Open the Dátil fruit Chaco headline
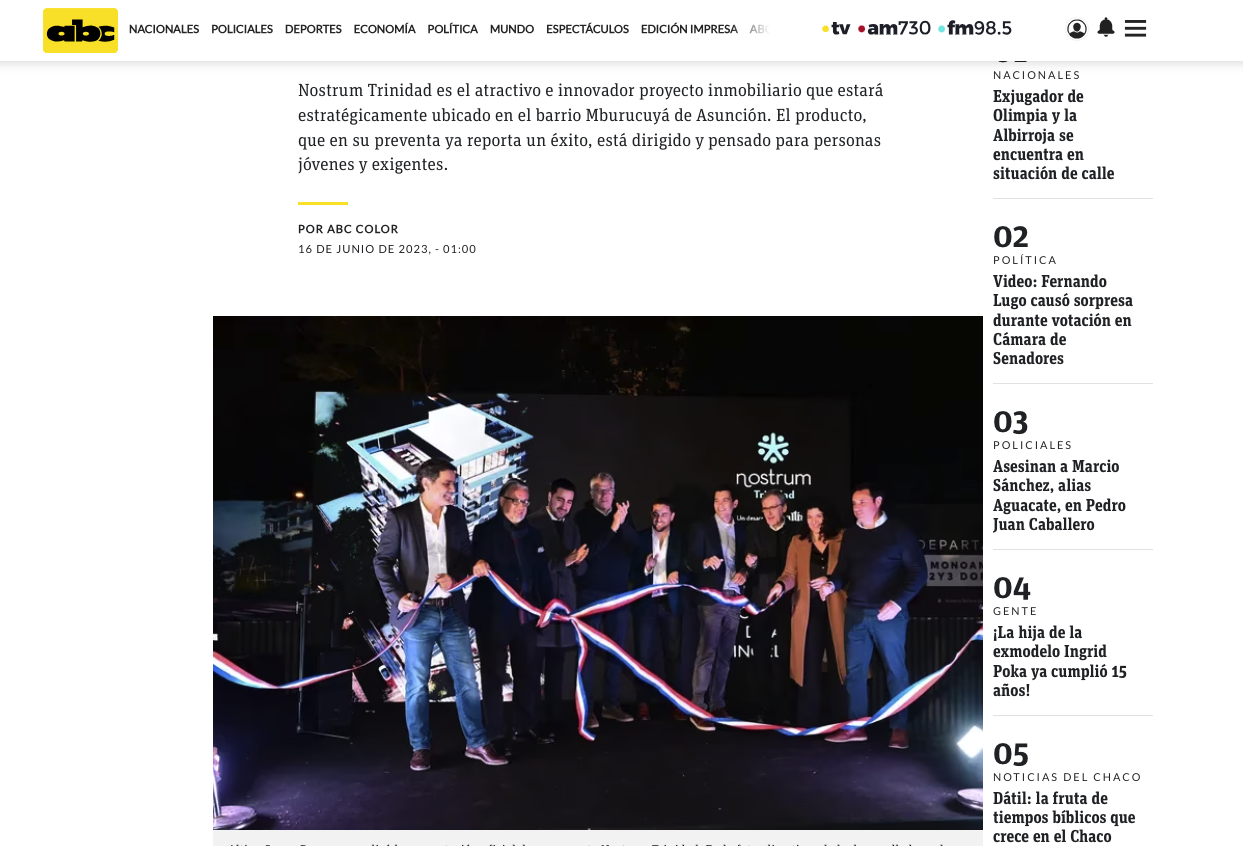The height and width of the screenshot is (846, 1243). pyautogui.click(x=1064, y=818)
